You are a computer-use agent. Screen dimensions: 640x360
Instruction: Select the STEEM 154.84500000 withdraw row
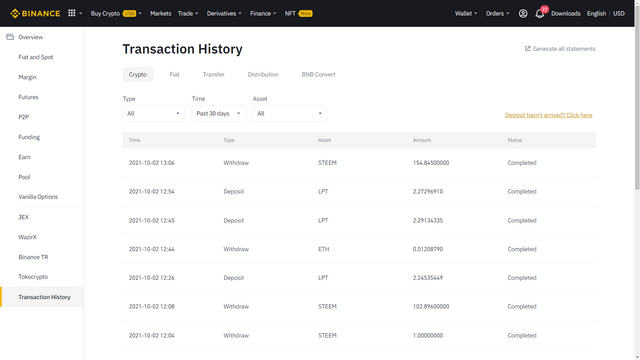tap(359, 163)
